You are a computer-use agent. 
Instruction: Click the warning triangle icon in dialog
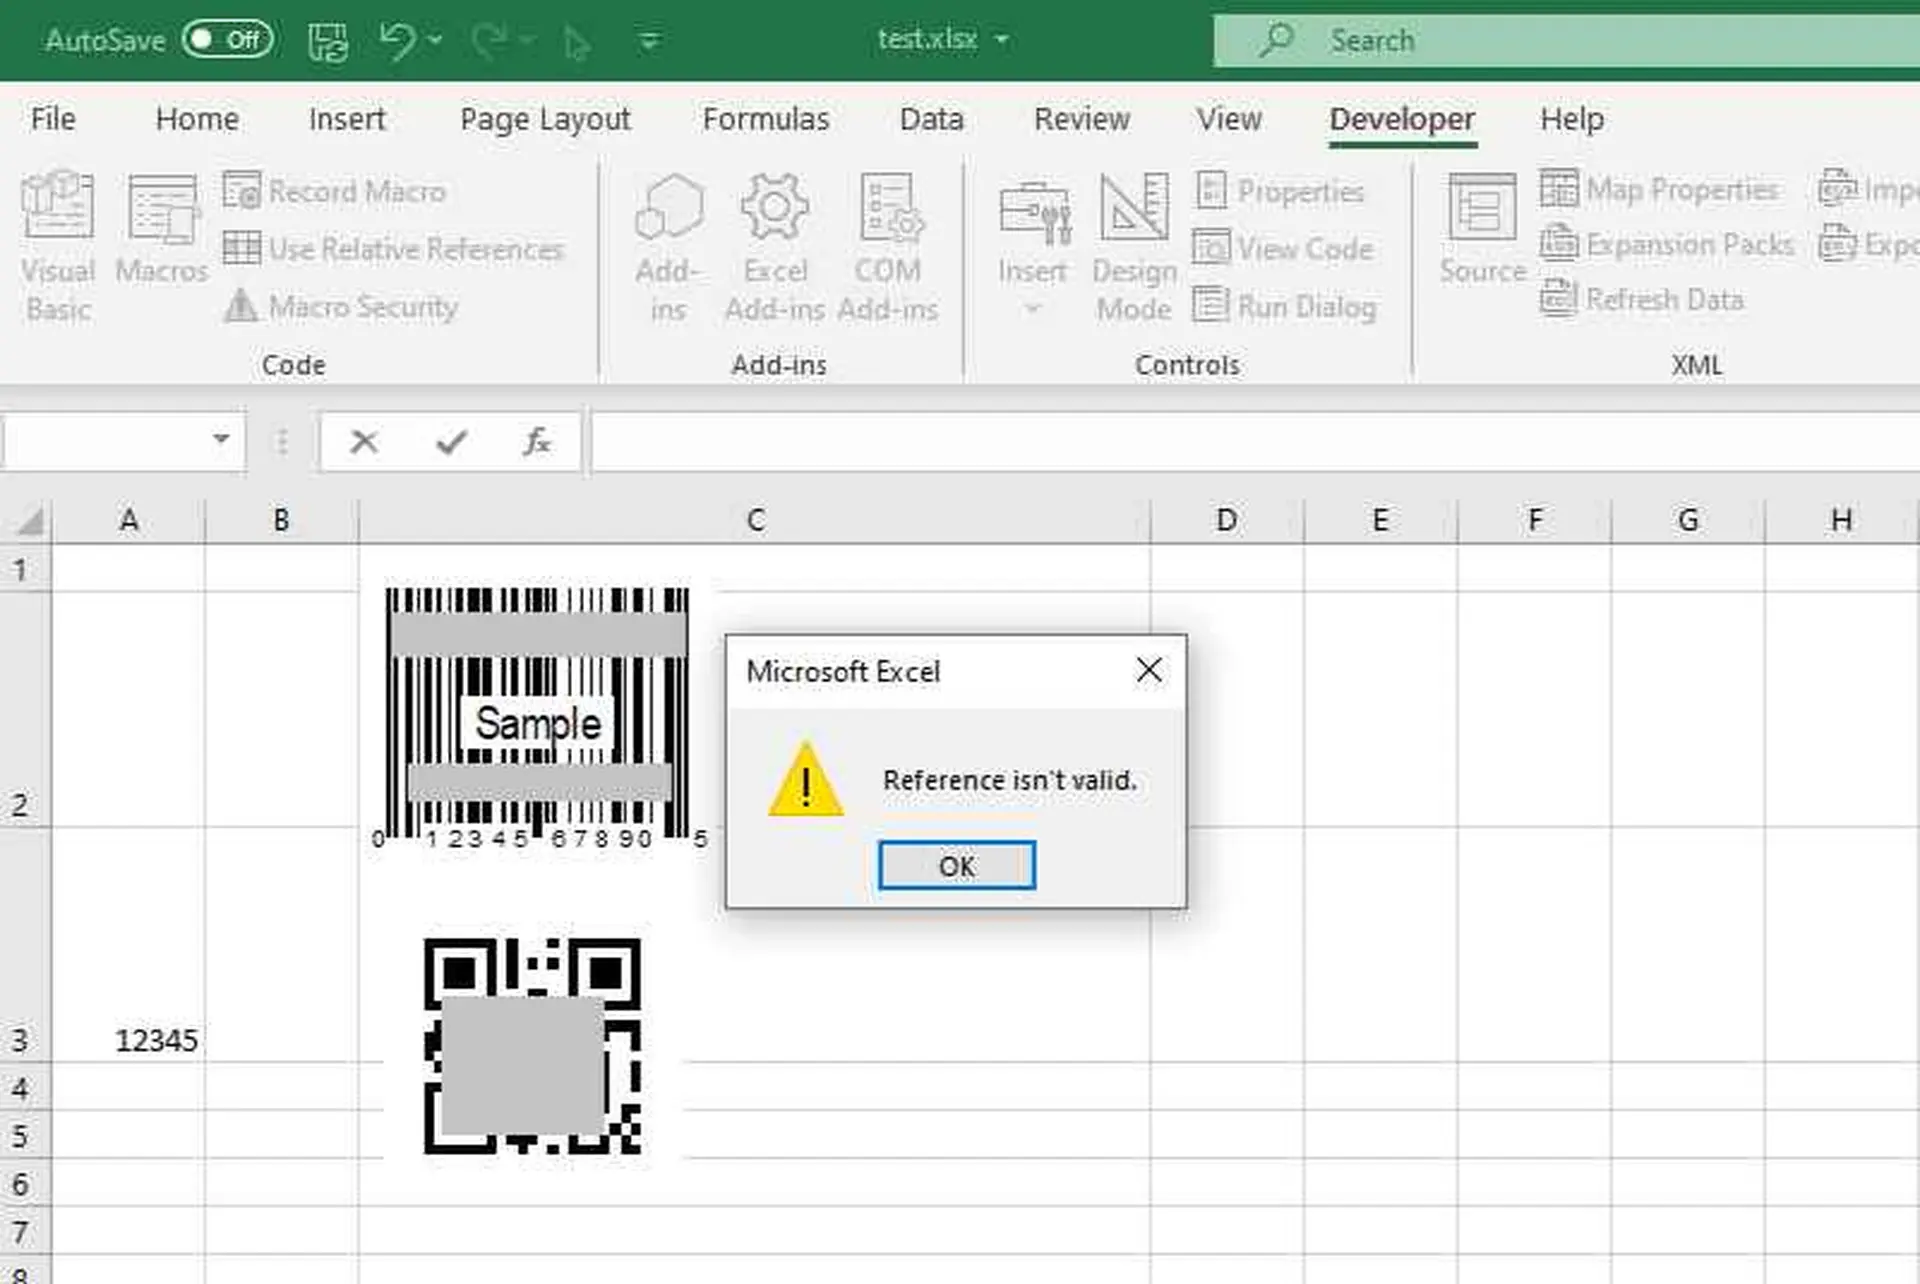(806, 779)
